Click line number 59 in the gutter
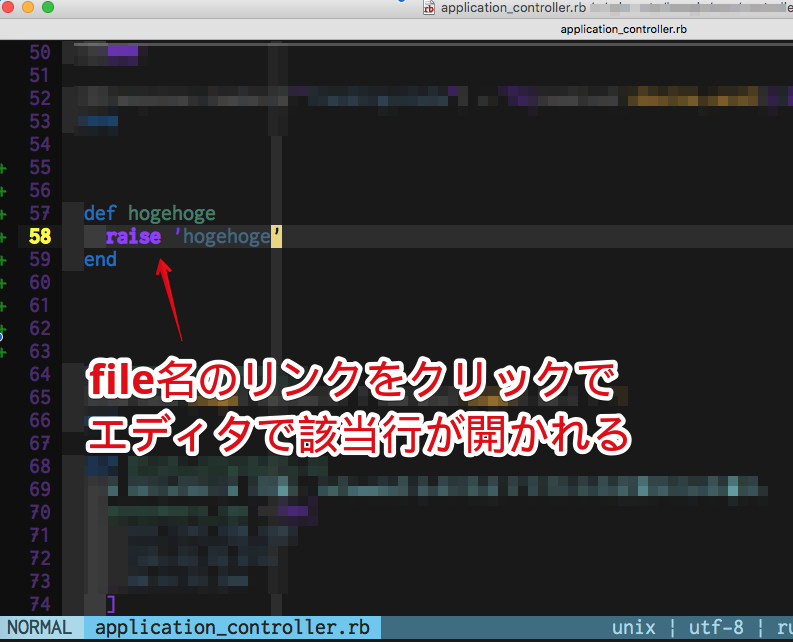This screenshot has height=642, width=793. (40, 260)
